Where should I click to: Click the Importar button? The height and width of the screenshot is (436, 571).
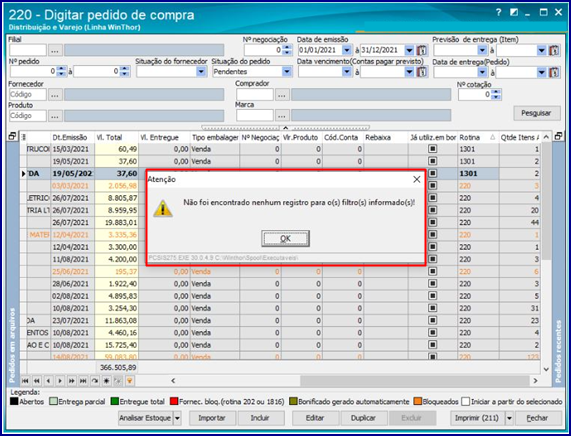(x=212, y=418)
